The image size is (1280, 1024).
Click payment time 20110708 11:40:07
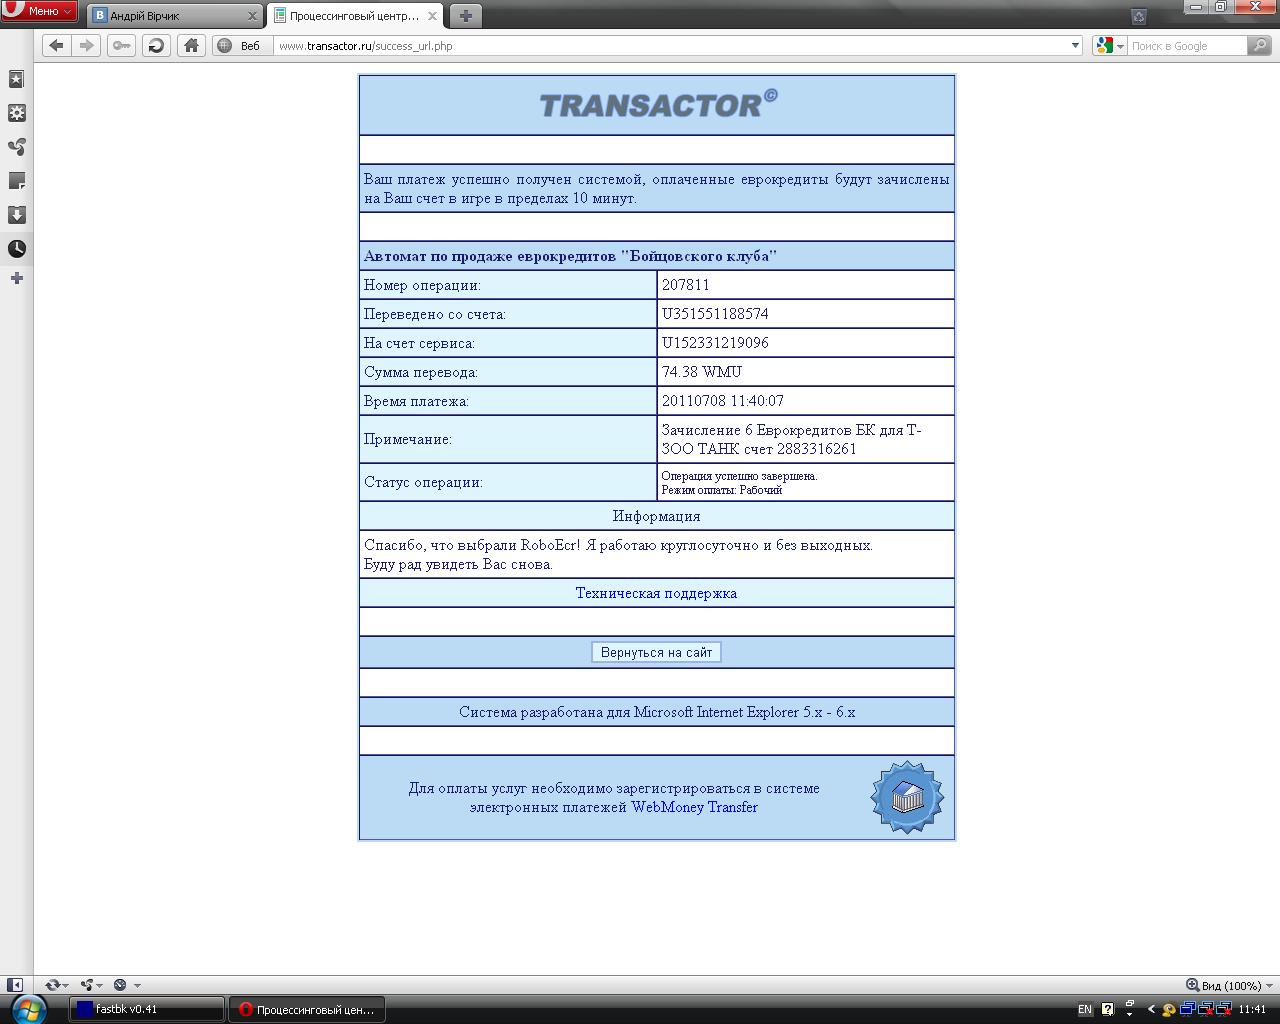pos(722,401)
